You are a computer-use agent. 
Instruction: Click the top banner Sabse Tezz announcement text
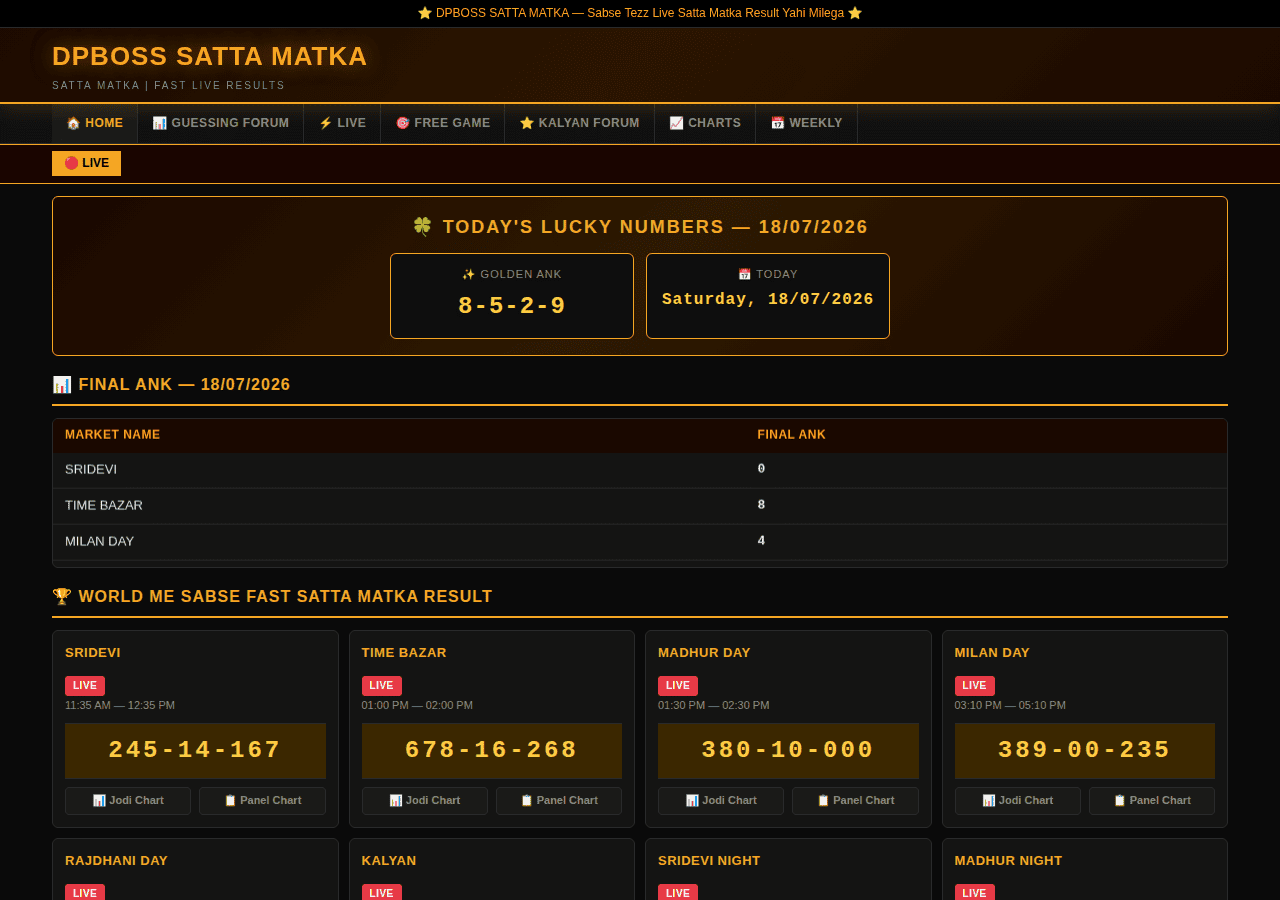tap(640, 13)
